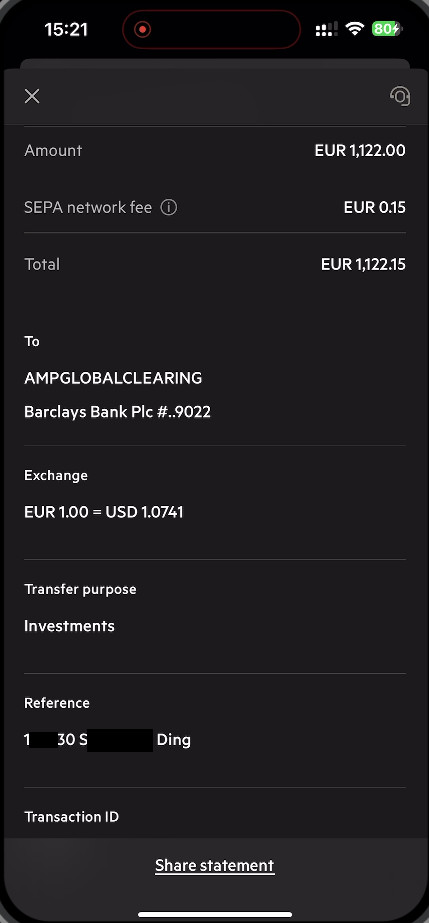Tap the home indicator bar
The image size is (429, 923).
coord(215,915)
